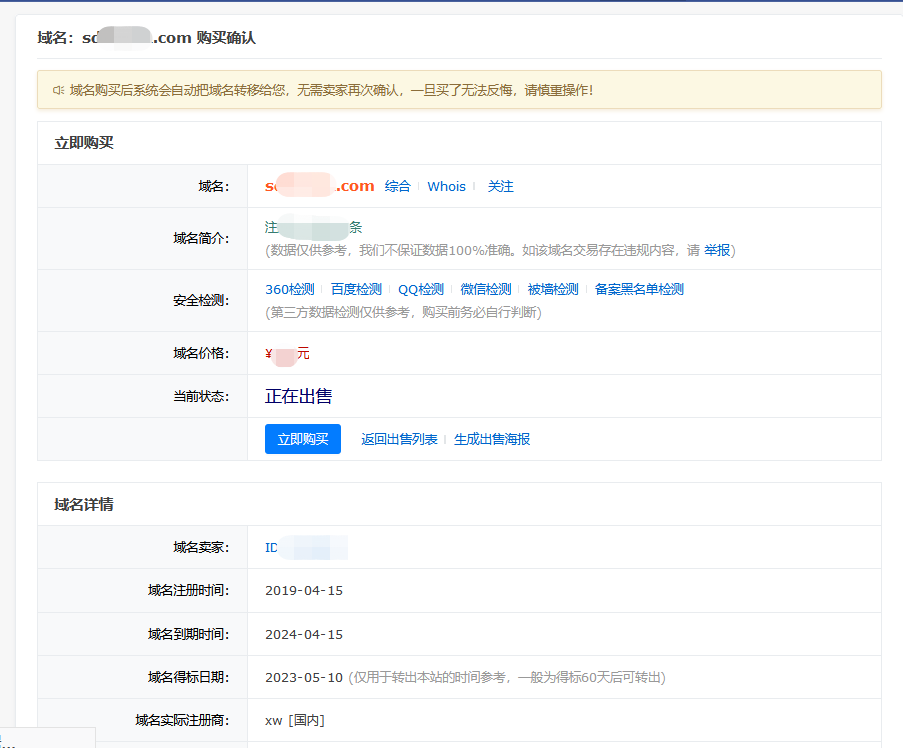Click the 举报 report link

click(x=717, y=250)
